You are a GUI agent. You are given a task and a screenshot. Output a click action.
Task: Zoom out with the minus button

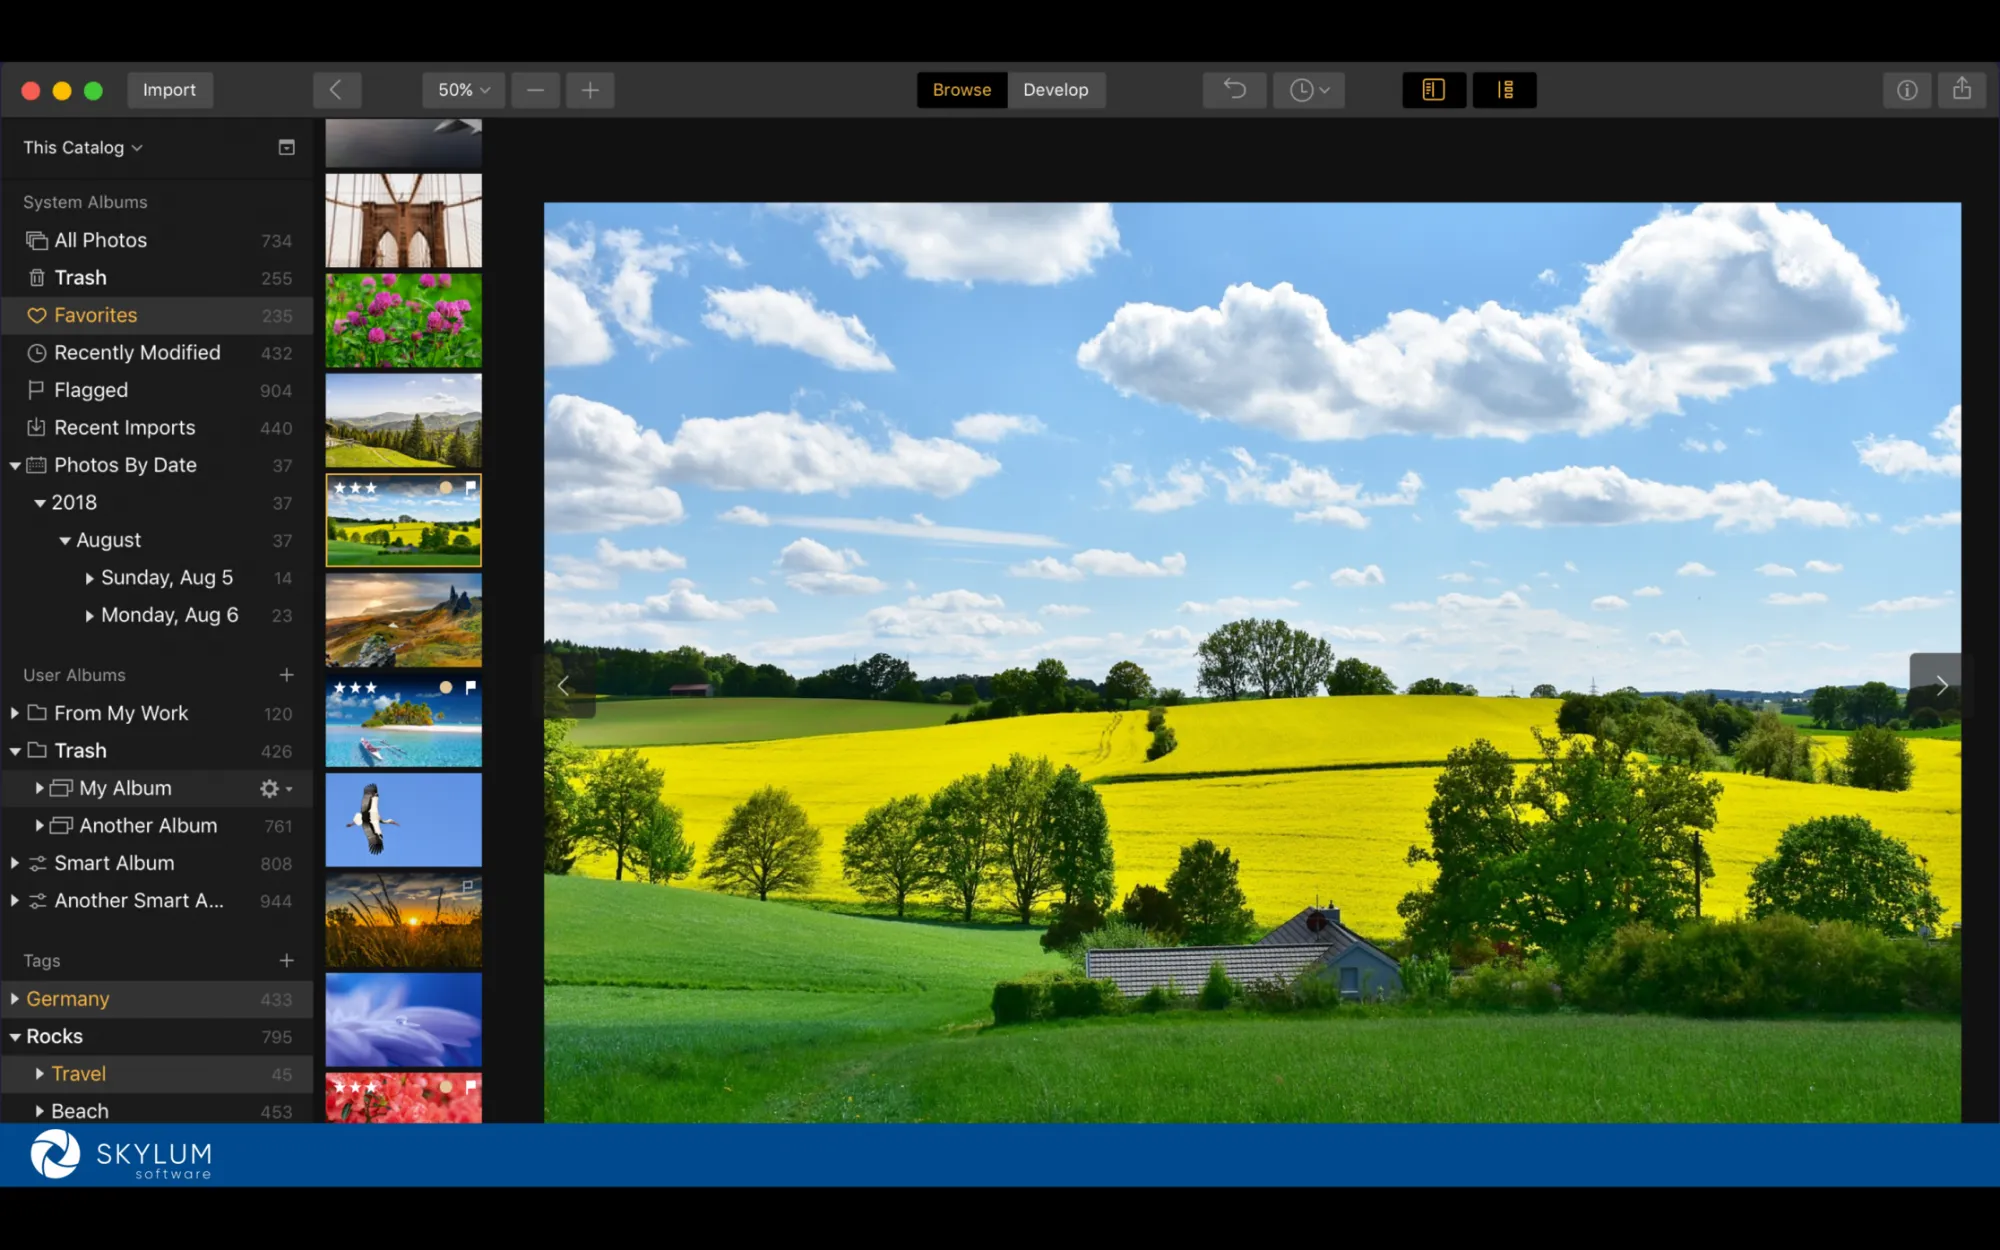[x=536, y=90]
